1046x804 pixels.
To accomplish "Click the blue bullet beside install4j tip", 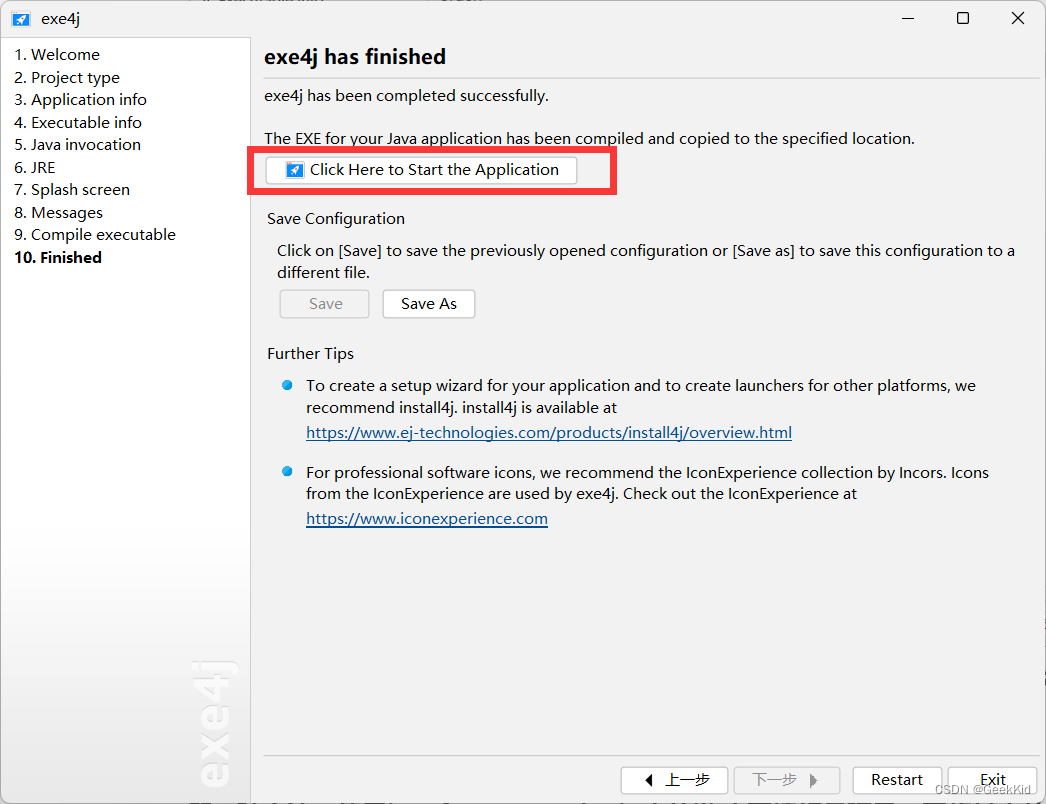I will [287, 385].
